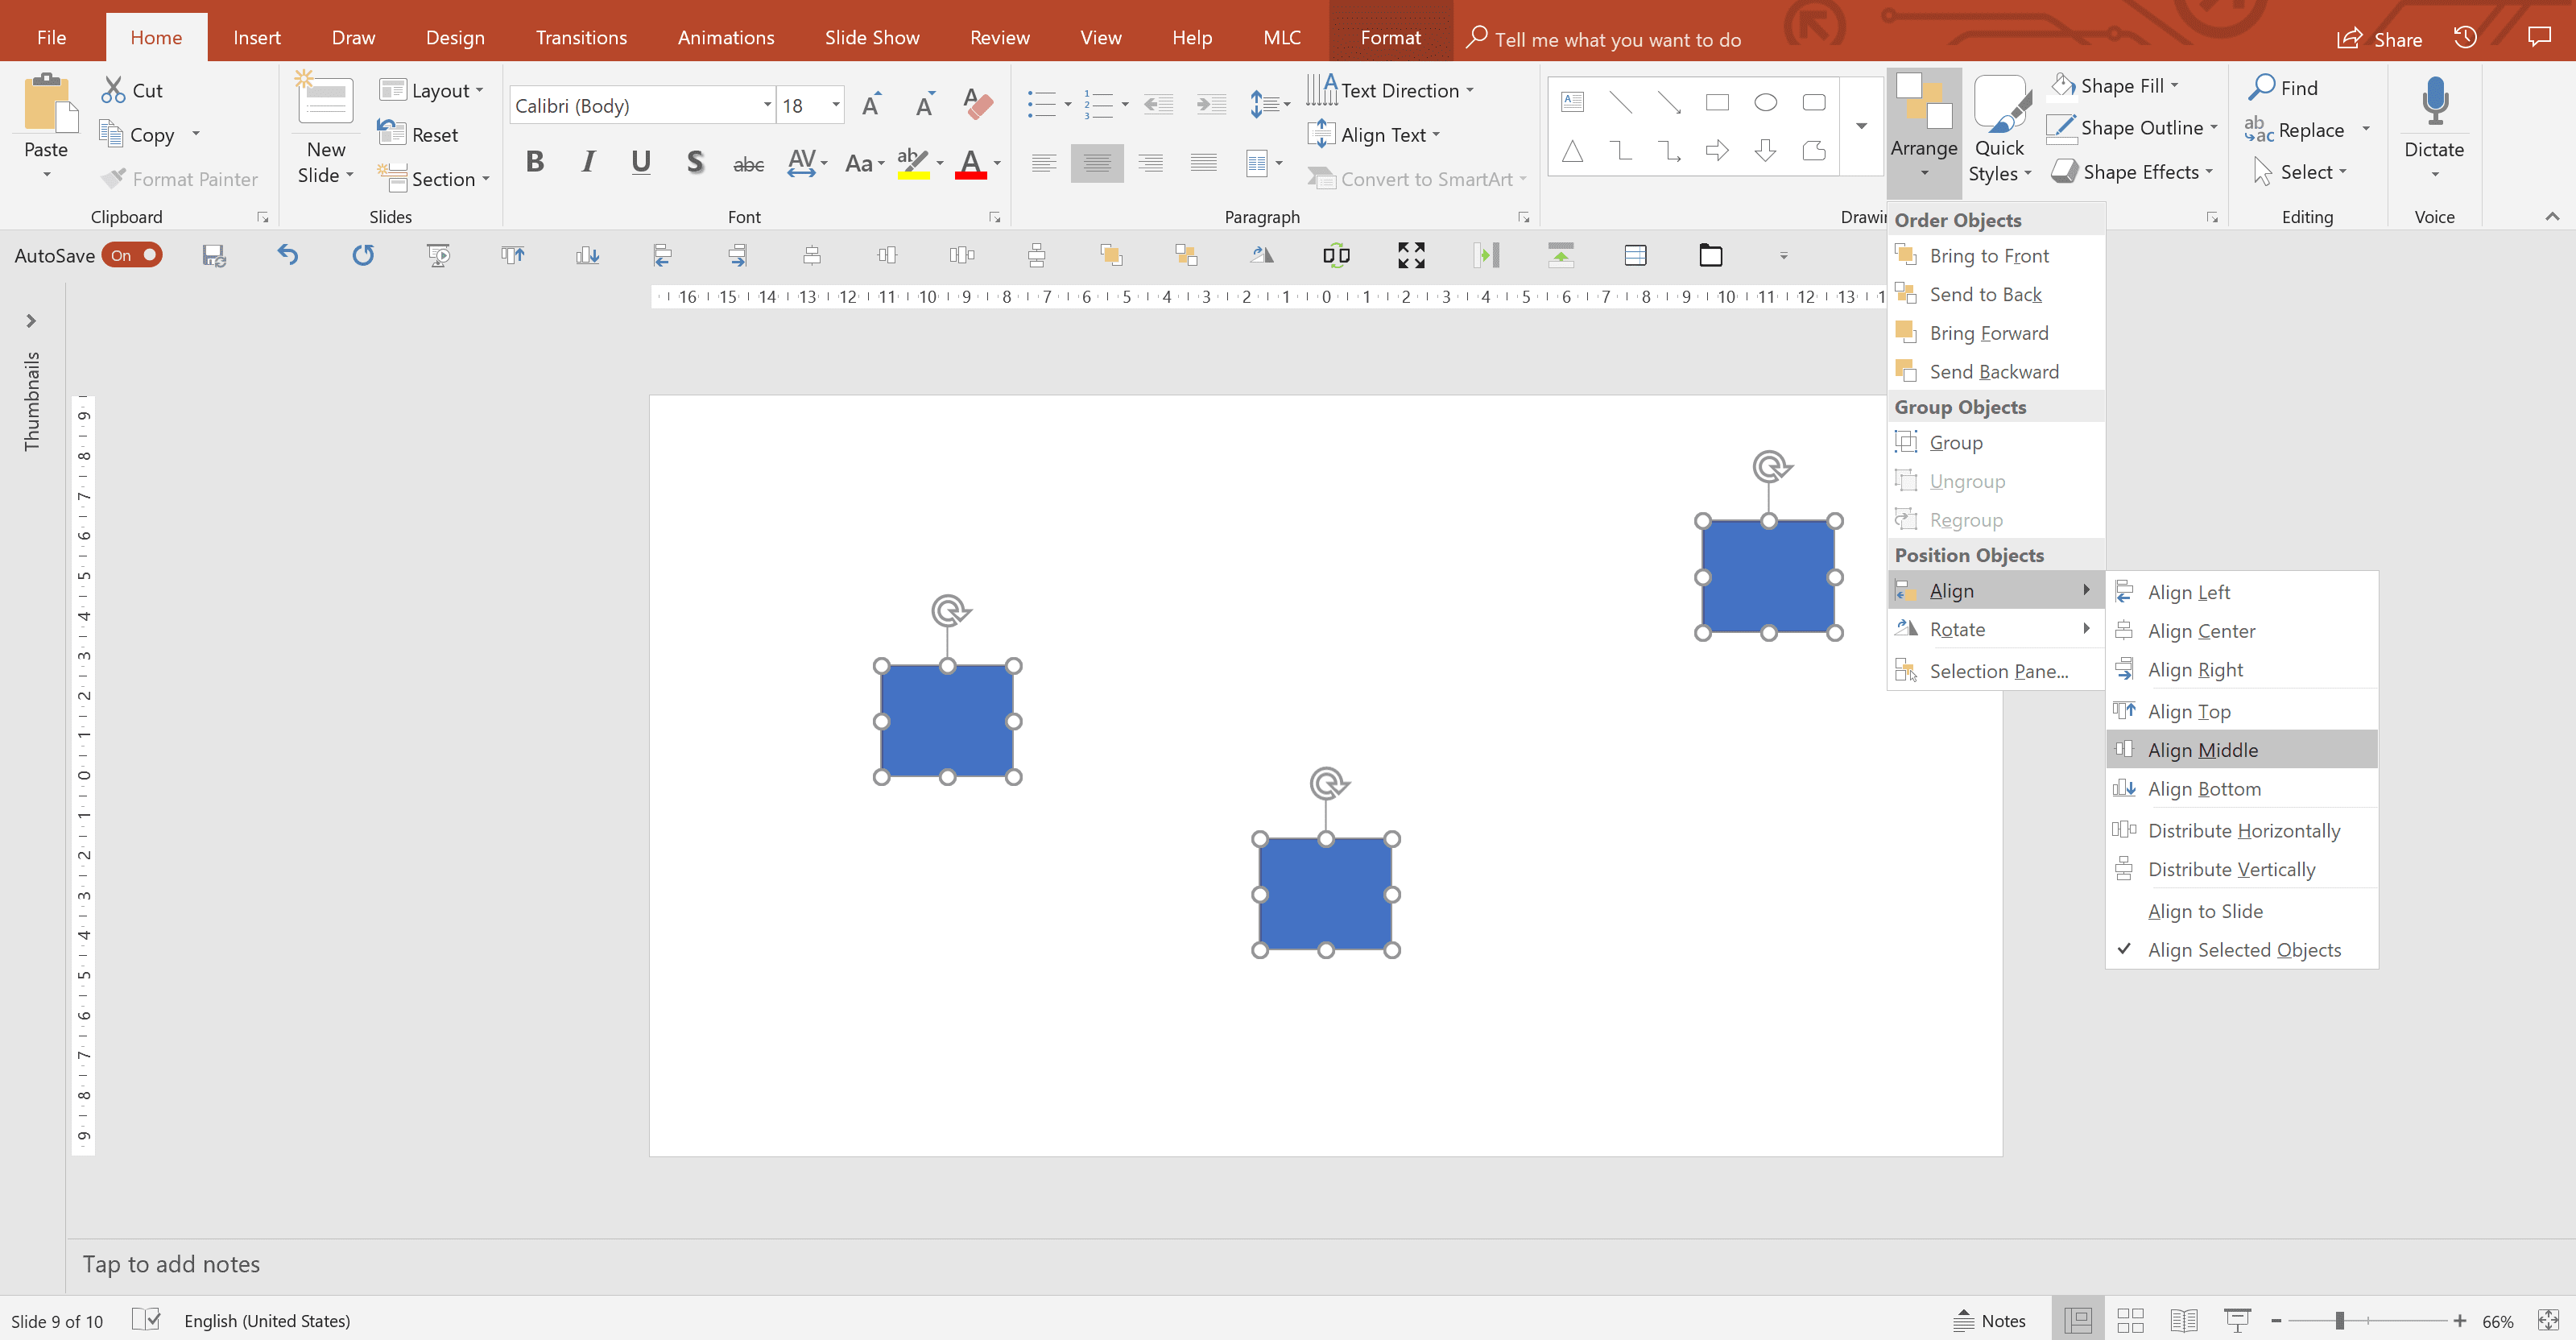The height and width of the screenshot is (1340, 2576).
Task: Click the Increase Font Size icon
Action: (871, 104)
